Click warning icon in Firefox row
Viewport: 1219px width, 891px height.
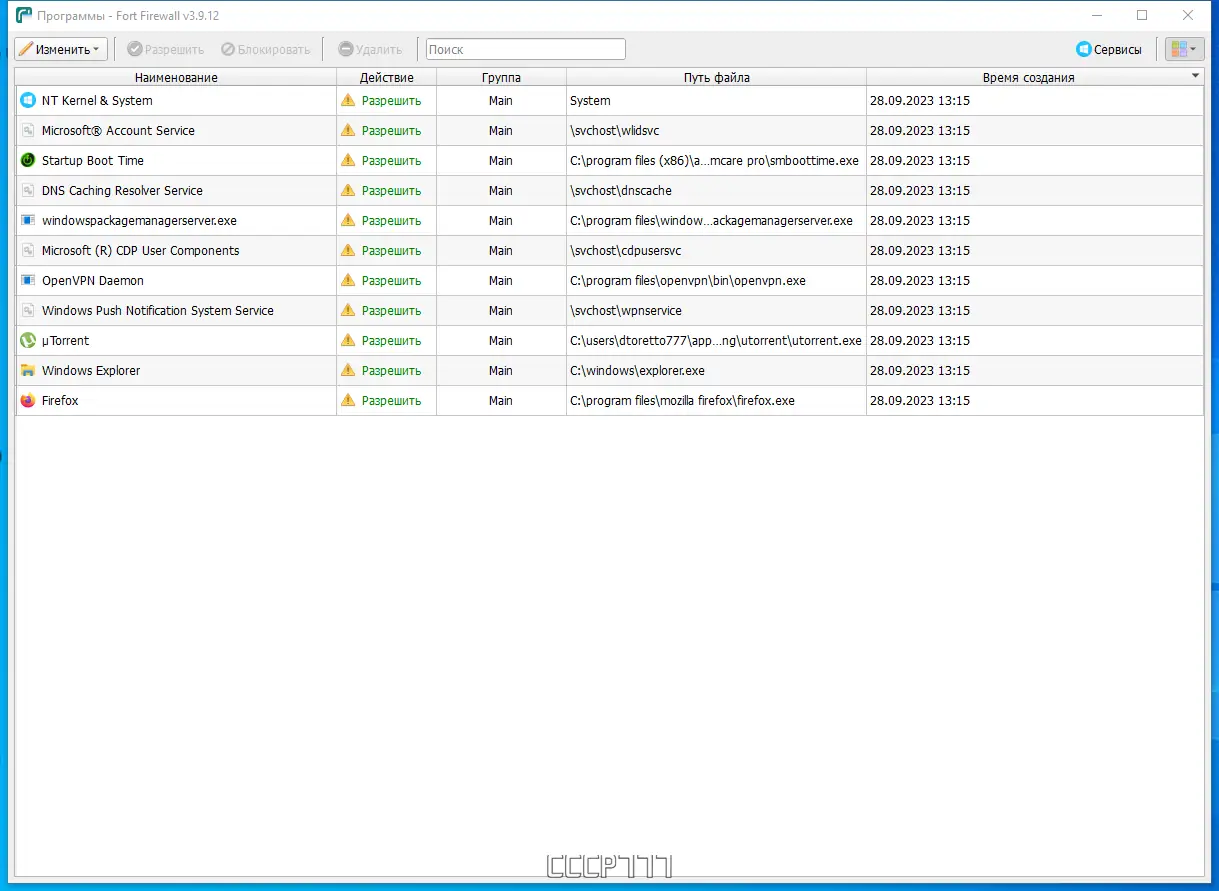(348, 400)
